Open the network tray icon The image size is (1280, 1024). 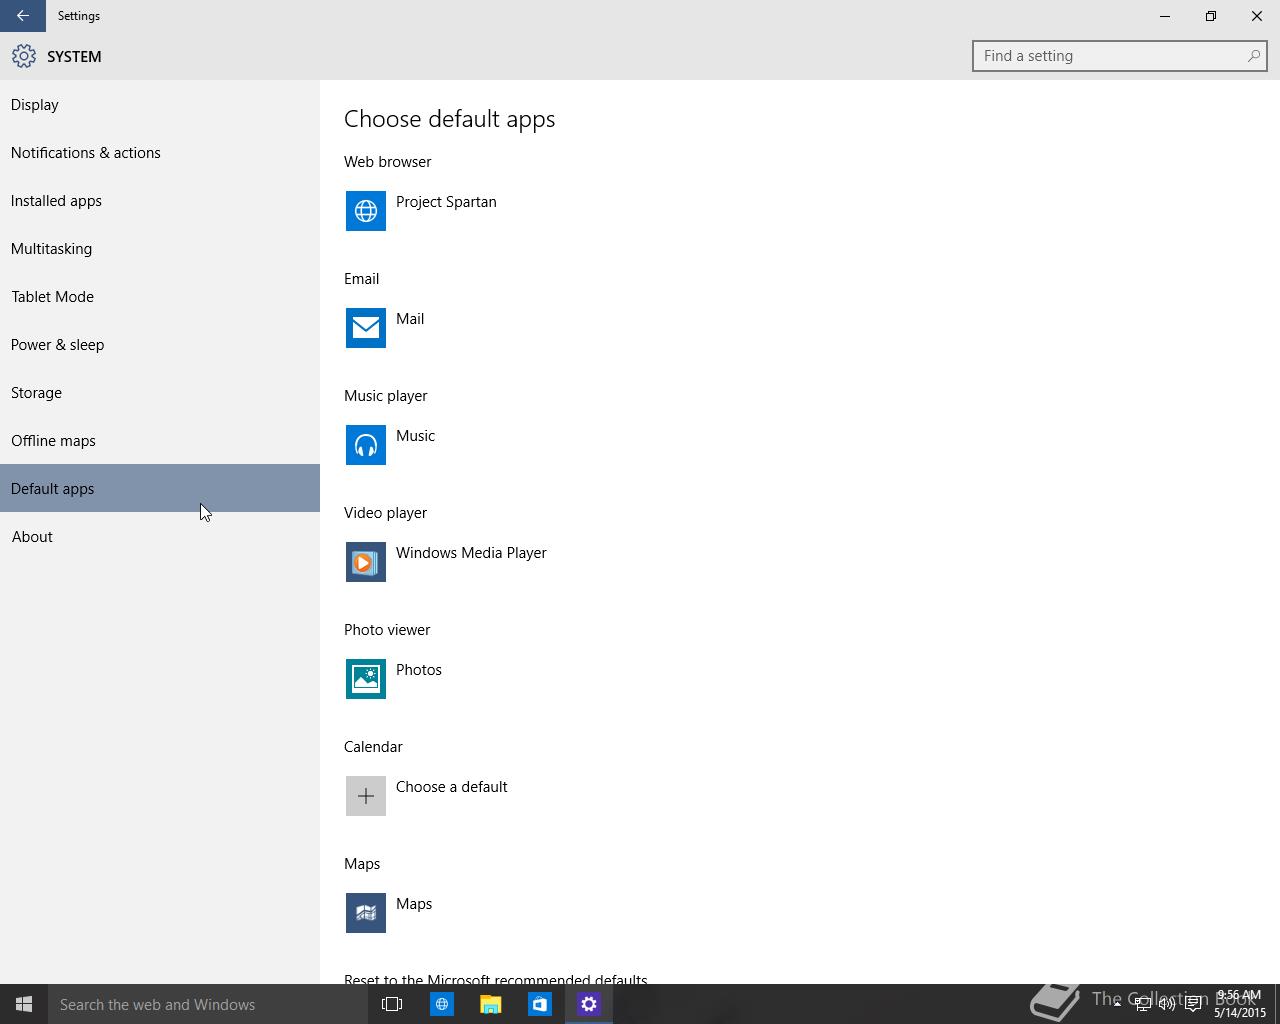coord(1142,1004)
